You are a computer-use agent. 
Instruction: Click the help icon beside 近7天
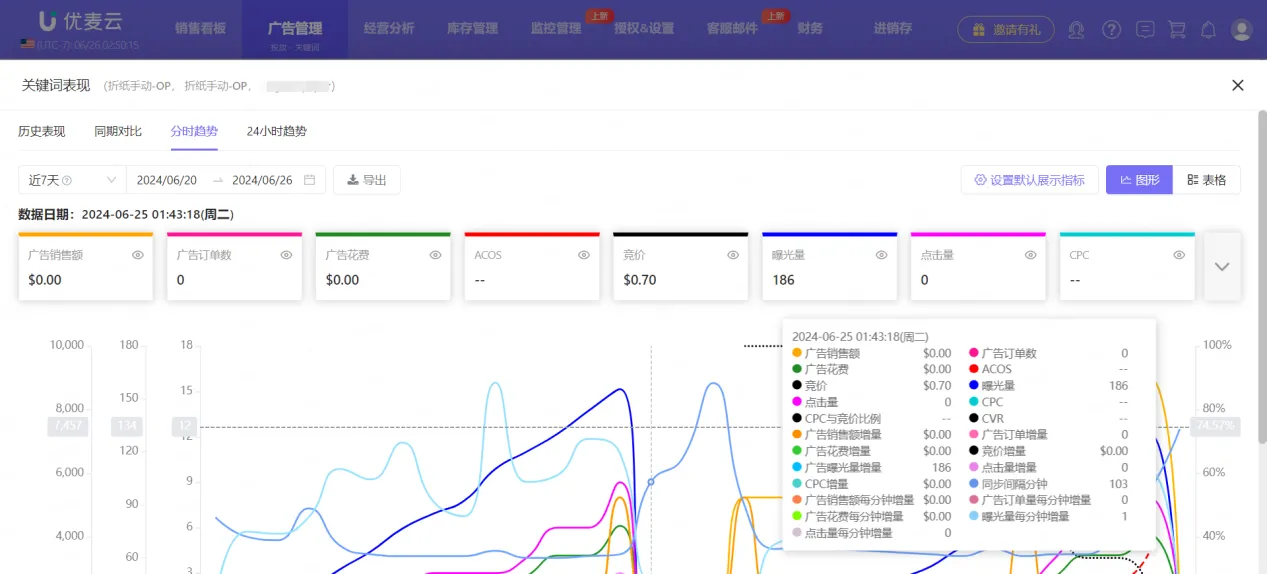(x=67, y=181)
